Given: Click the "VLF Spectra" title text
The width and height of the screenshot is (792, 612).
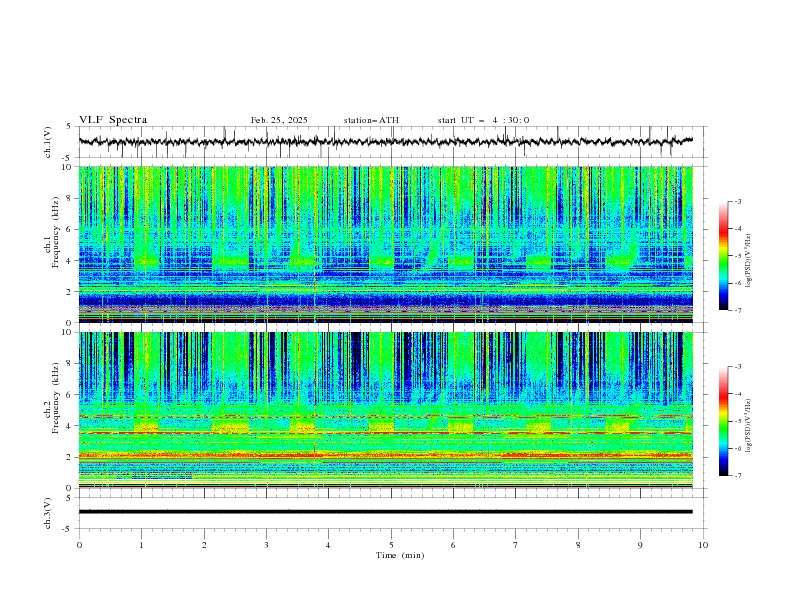Looking at the screenshot, I should [113, 120].
